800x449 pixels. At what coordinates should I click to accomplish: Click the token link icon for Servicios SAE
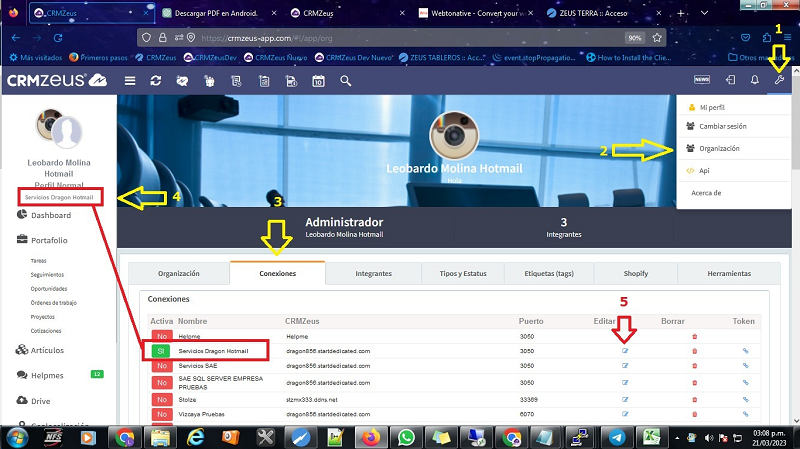745,366
